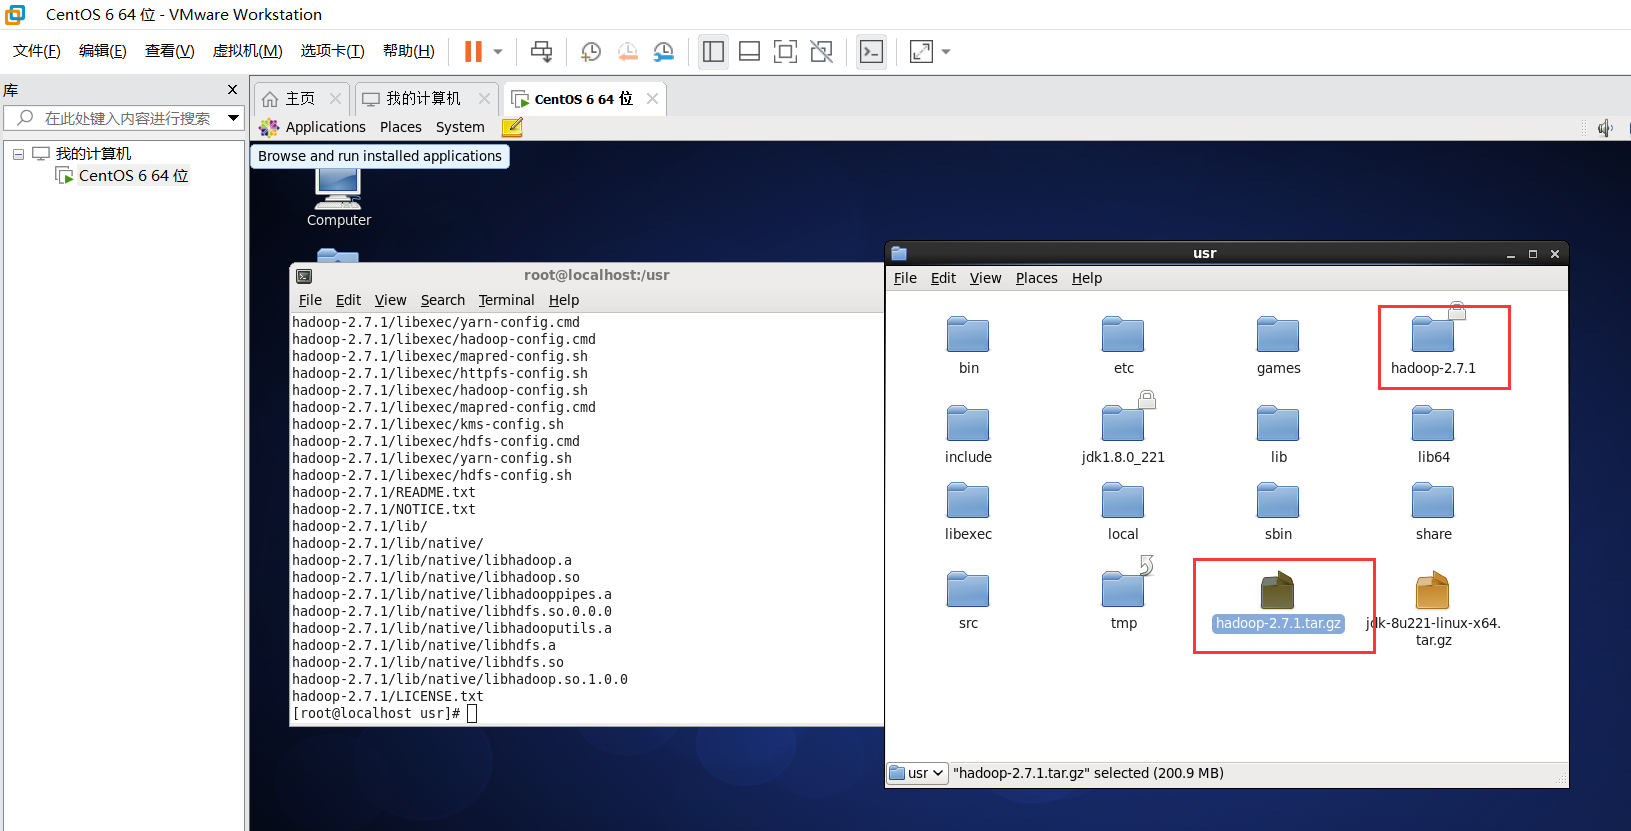Screen dimensions: 1631x831
Task: Open terminal window View menu
Action: pos(390,300)
